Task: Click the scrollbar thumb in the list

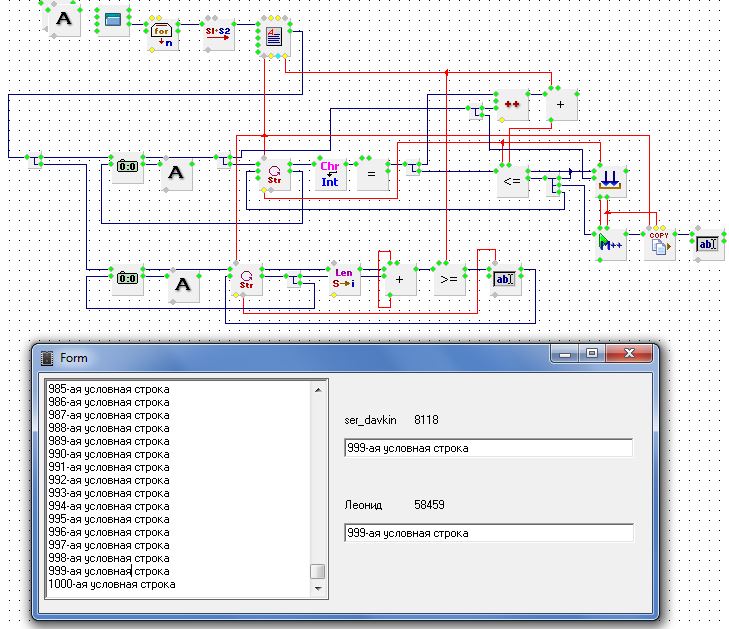Action: pyautogui.click(x=317, y=571)
